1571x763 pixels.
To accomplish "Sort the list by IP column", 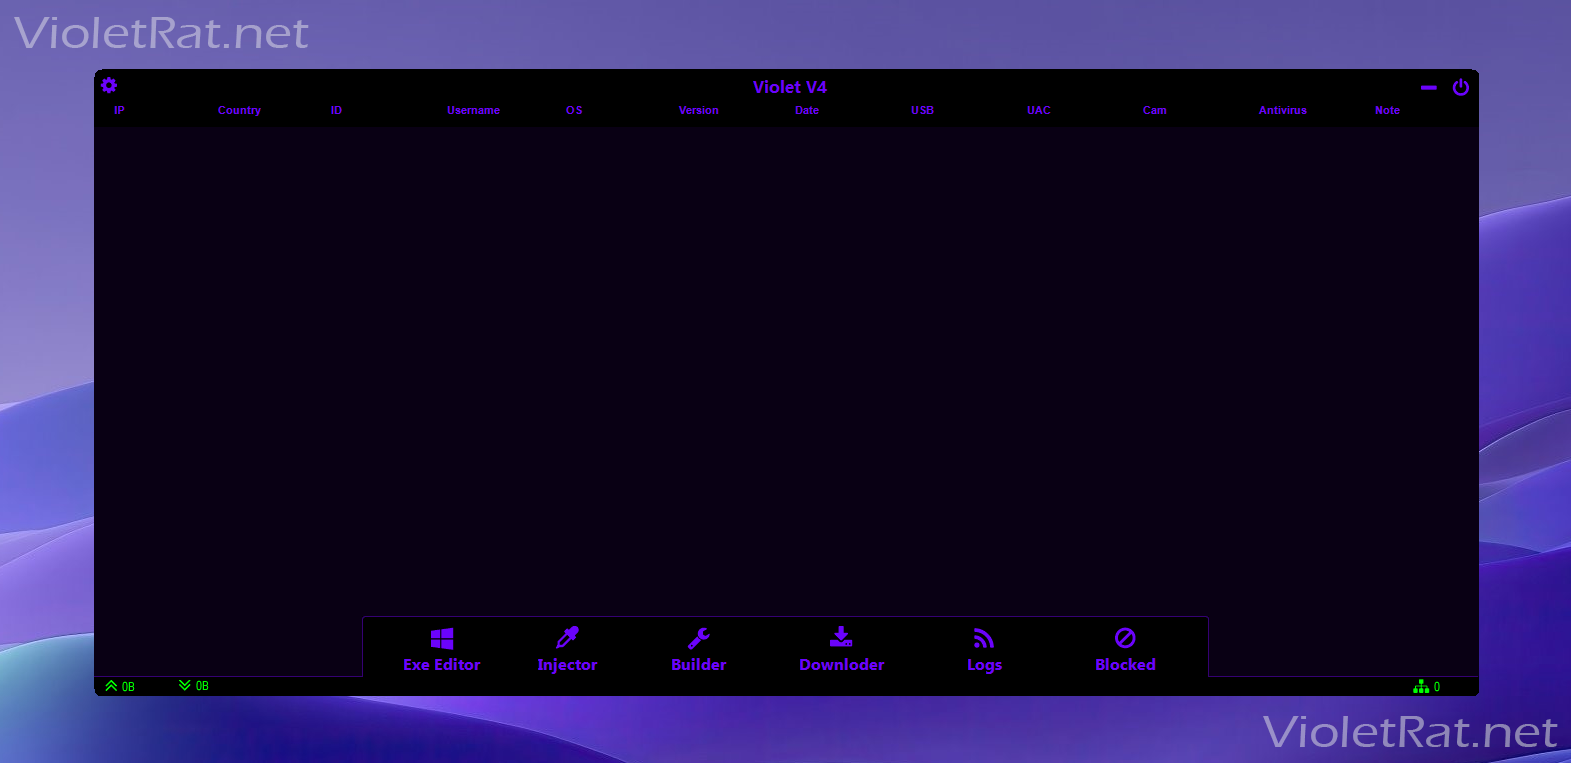I will click(x=119, y=110).
